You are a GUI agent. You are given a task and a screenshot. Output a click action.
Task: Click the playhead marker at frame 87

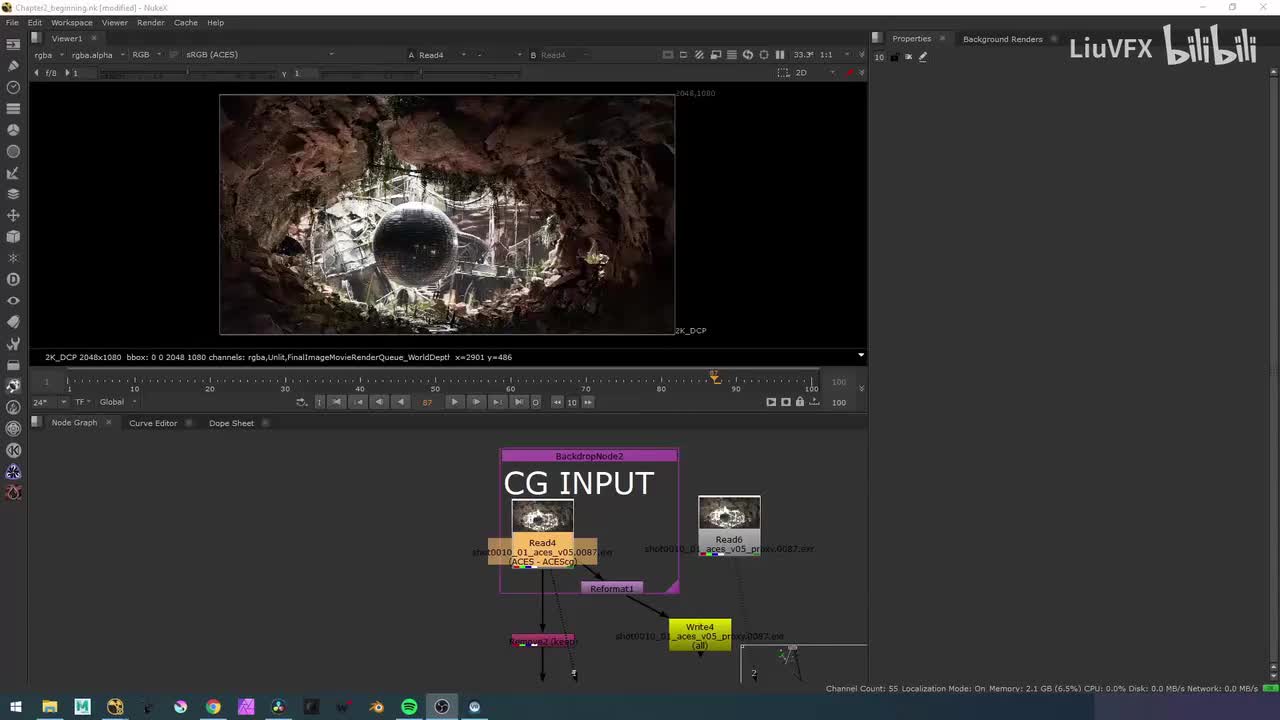[714, 377]
